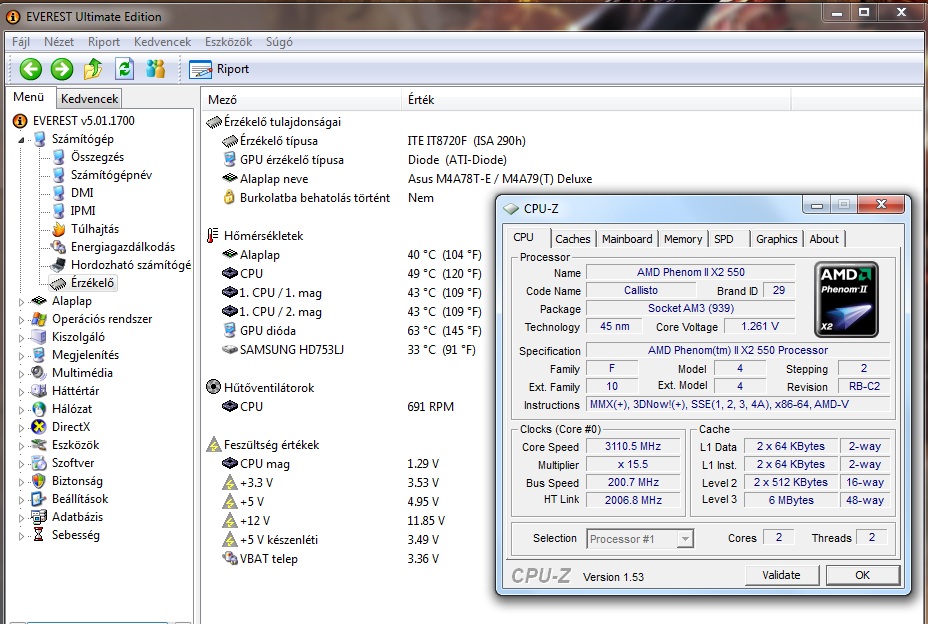Image resolution: width=928 pixels, height=624 pixels.
Task: Click the AMD Phenom II logo in CPU-Z
Action: tap(846, 299)
